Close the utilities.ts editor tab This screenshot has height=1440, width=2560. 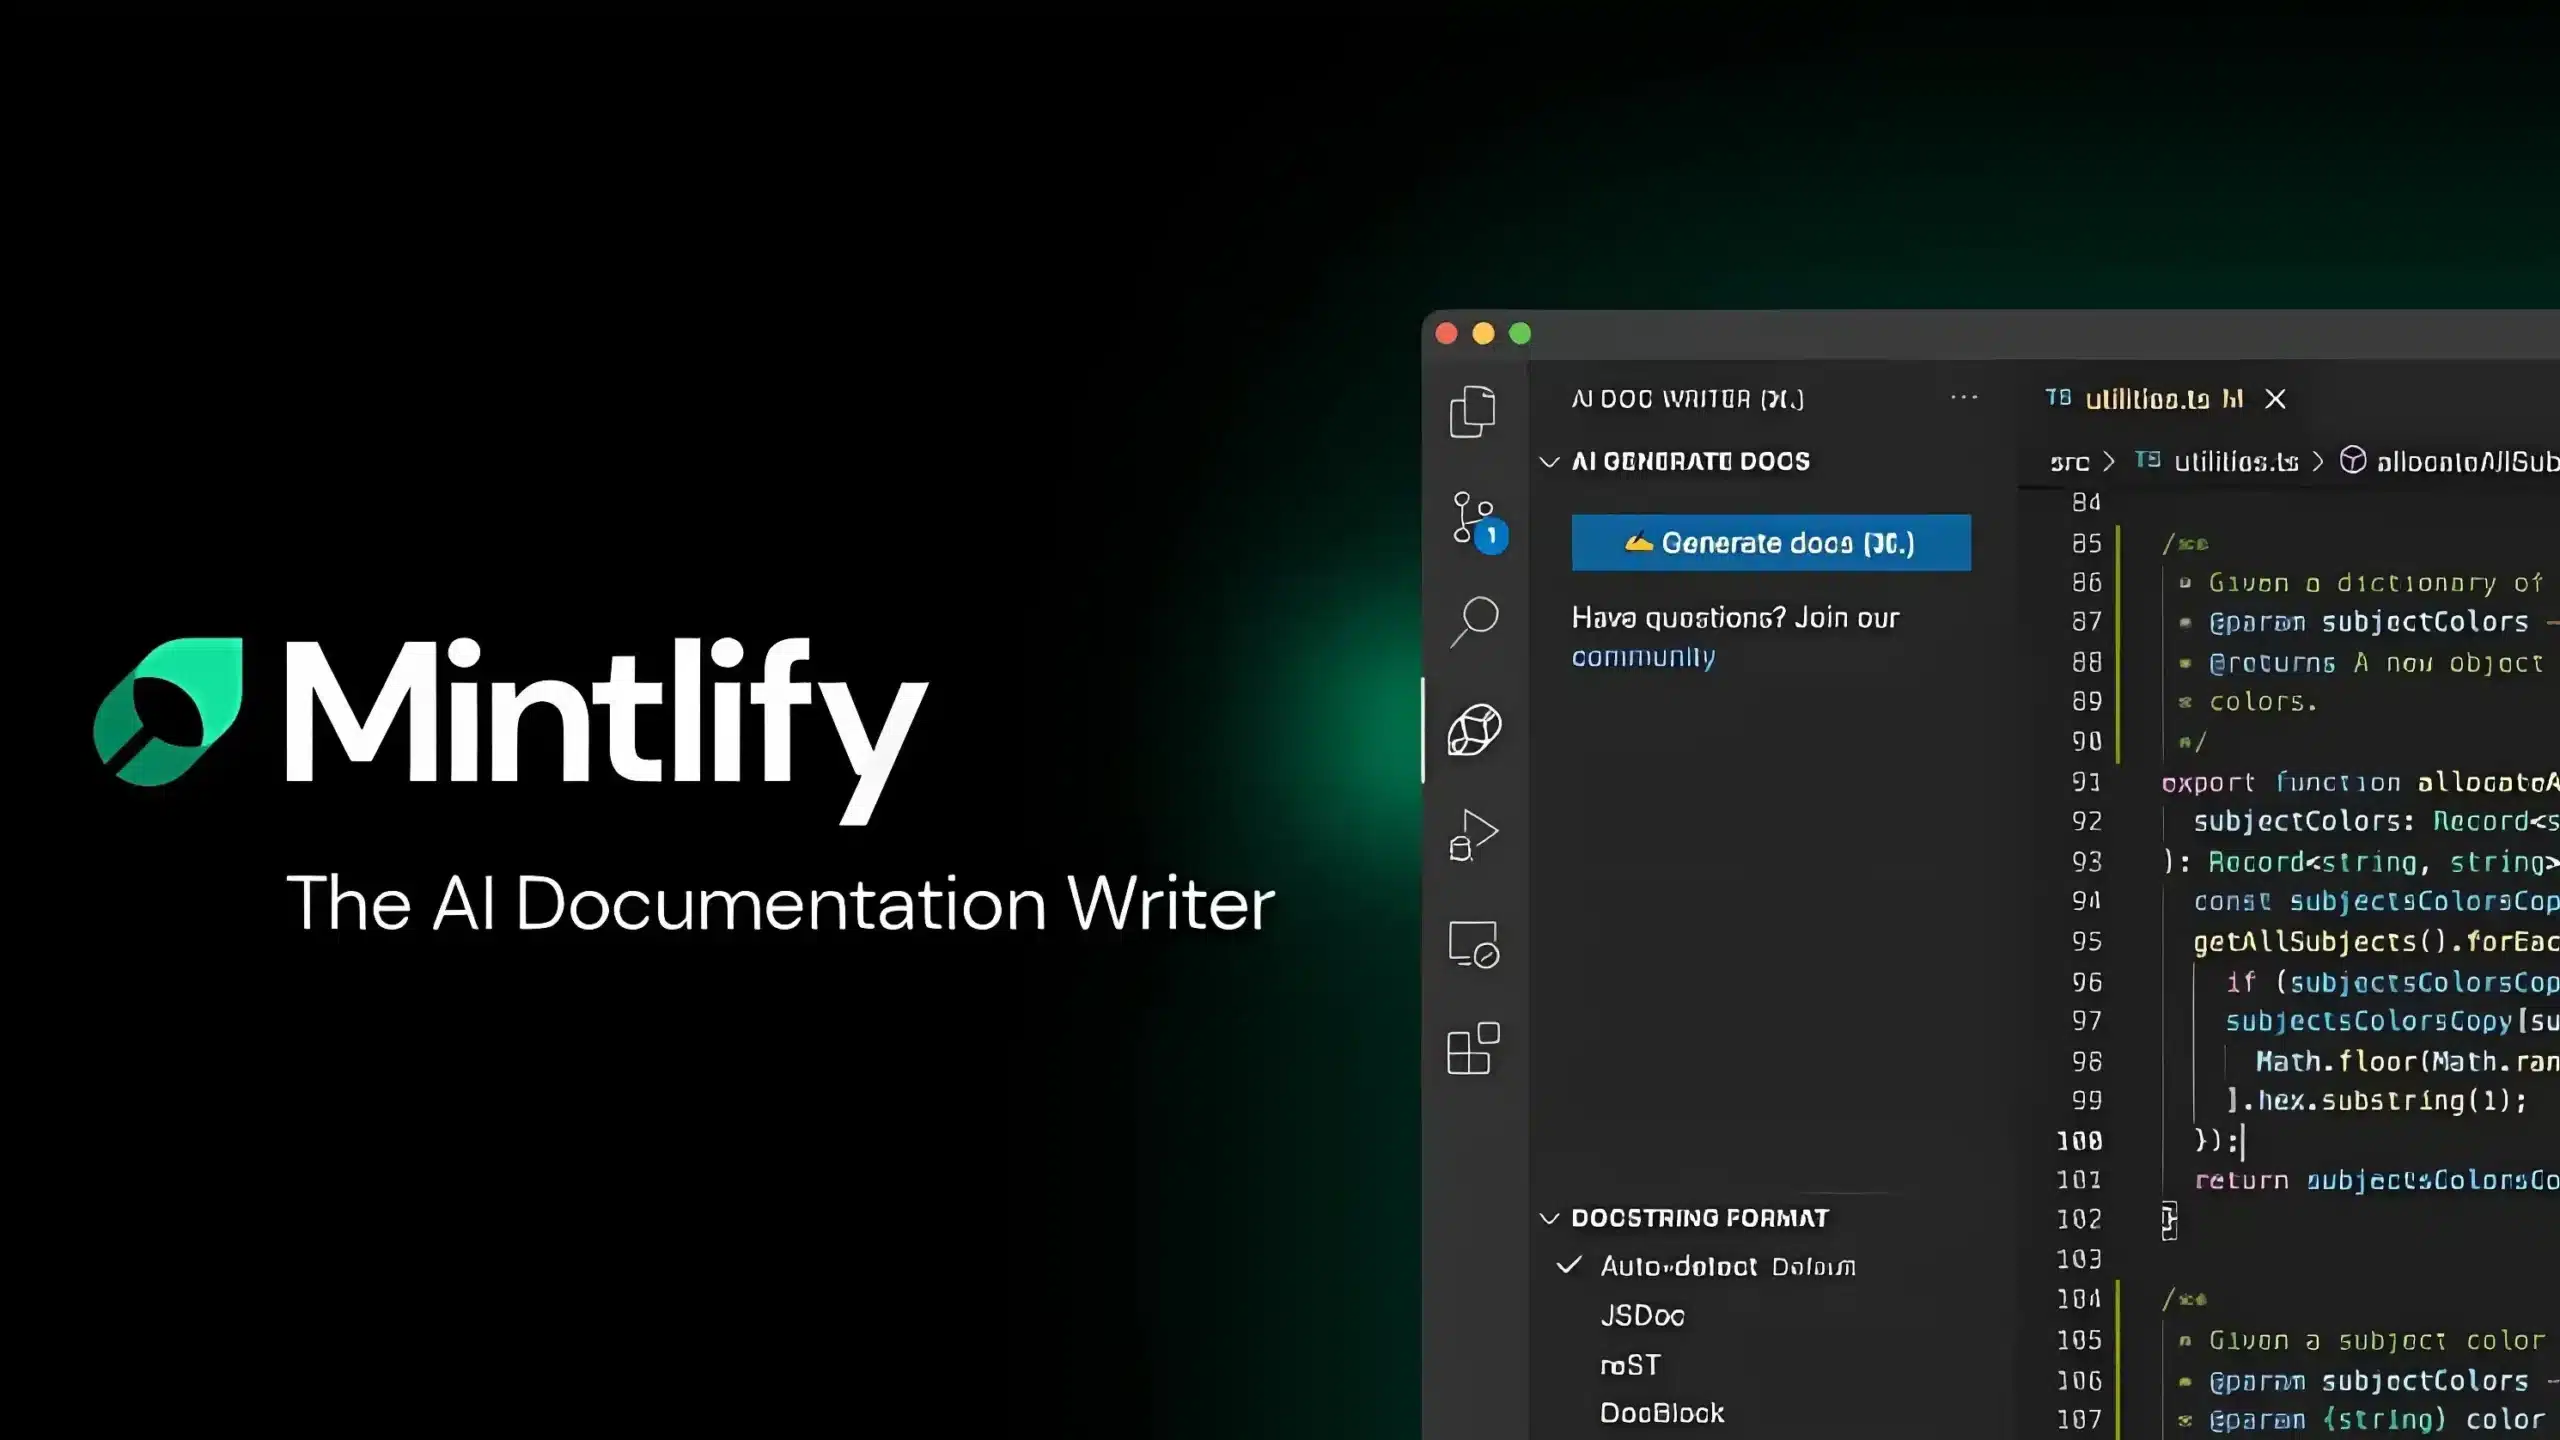coord(2275,399)
